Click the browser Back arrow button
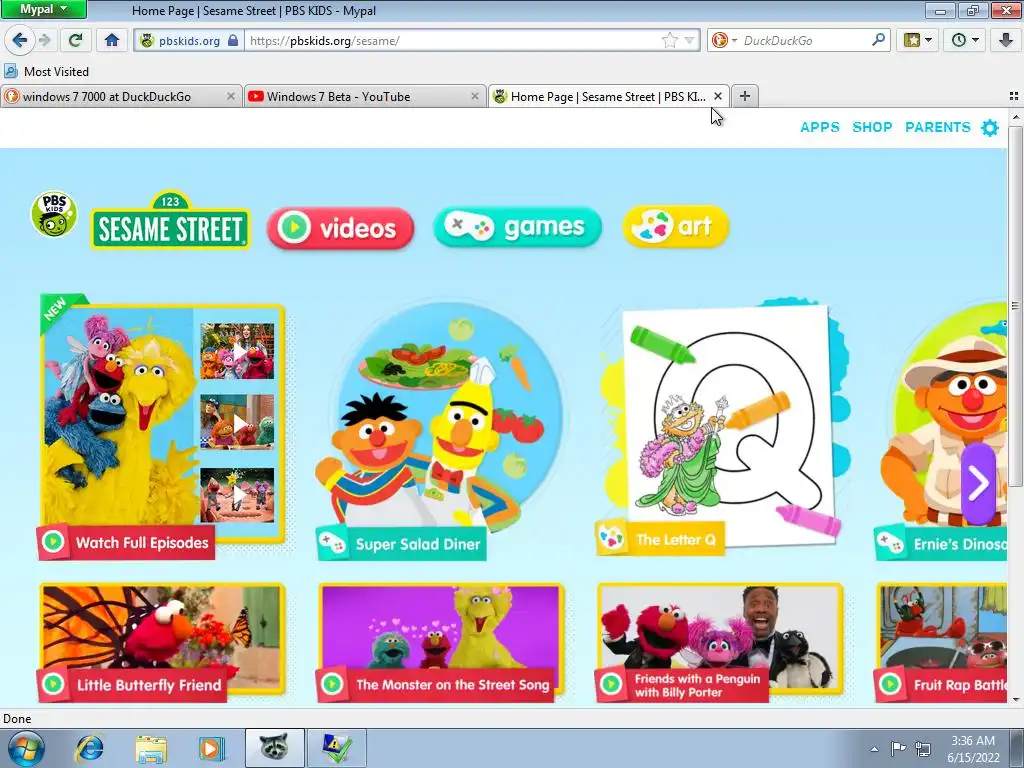This screenshot has height=768, width=1024. pyautogui.click(x=20, y=40)
